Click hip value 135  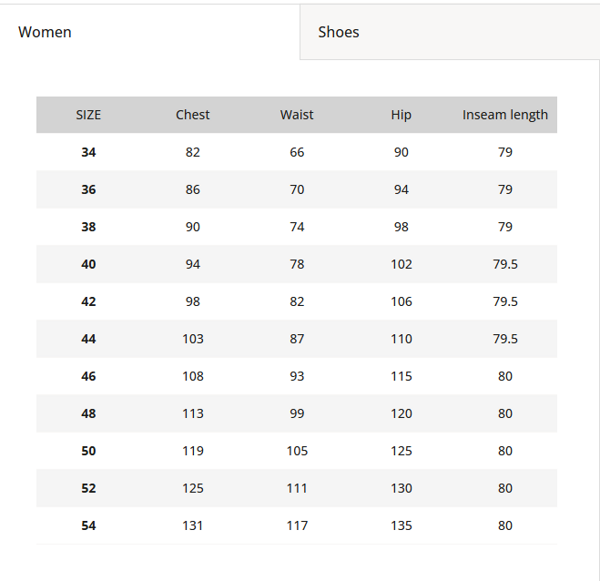point(401,526)
